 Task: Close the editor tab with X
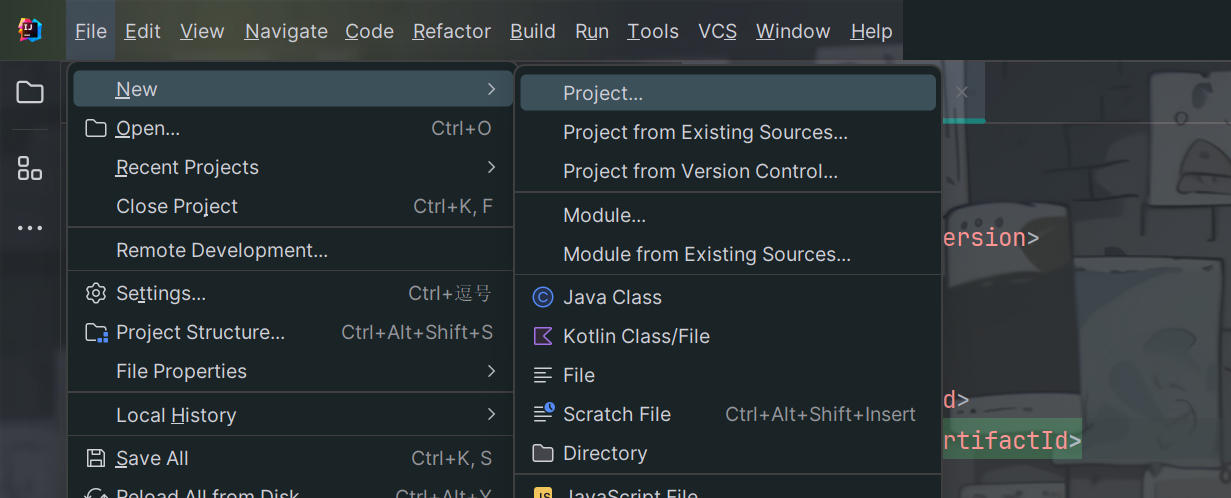962,92
